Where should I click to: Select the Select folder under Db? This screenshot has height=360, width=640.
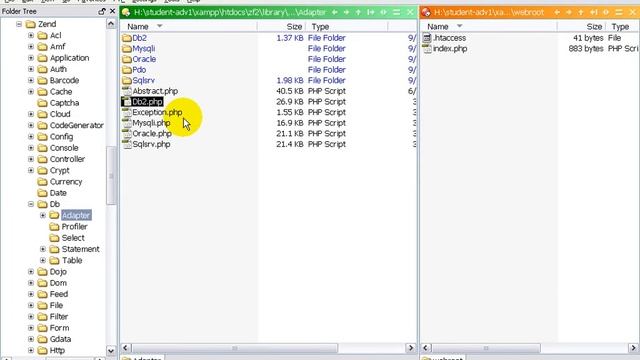click(73, 238)
